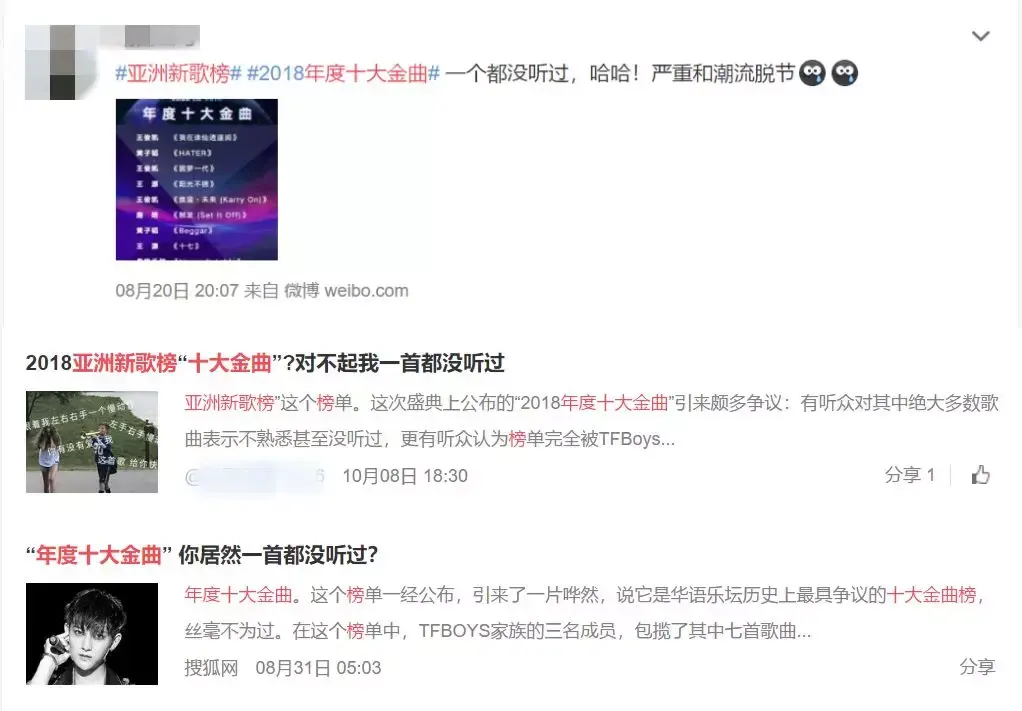Click the first crying emoji

tap(812, 73)
